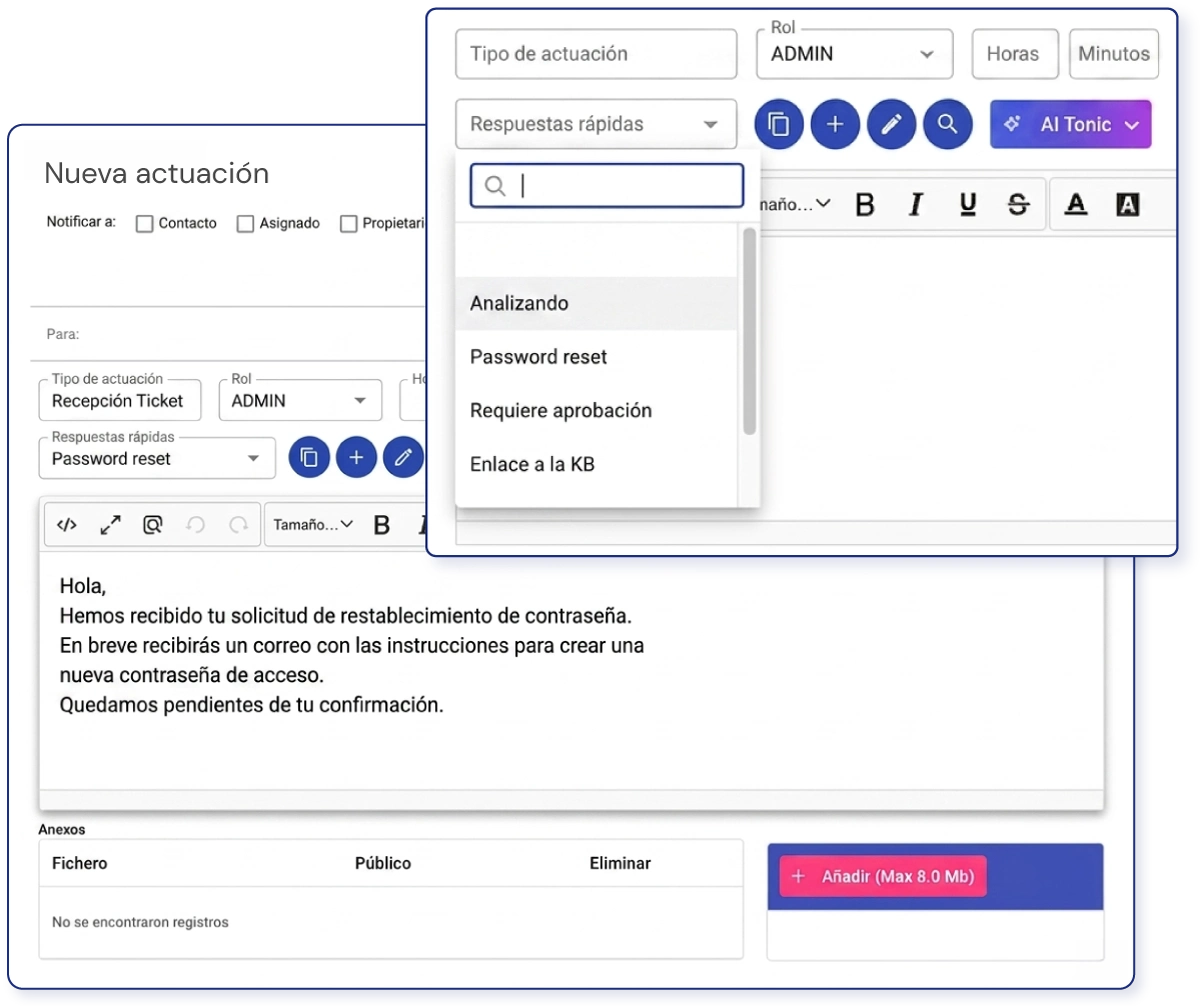Toggle underline in front panel editor toolbar
The image size is (1200, 1006).
coord(967,205)
